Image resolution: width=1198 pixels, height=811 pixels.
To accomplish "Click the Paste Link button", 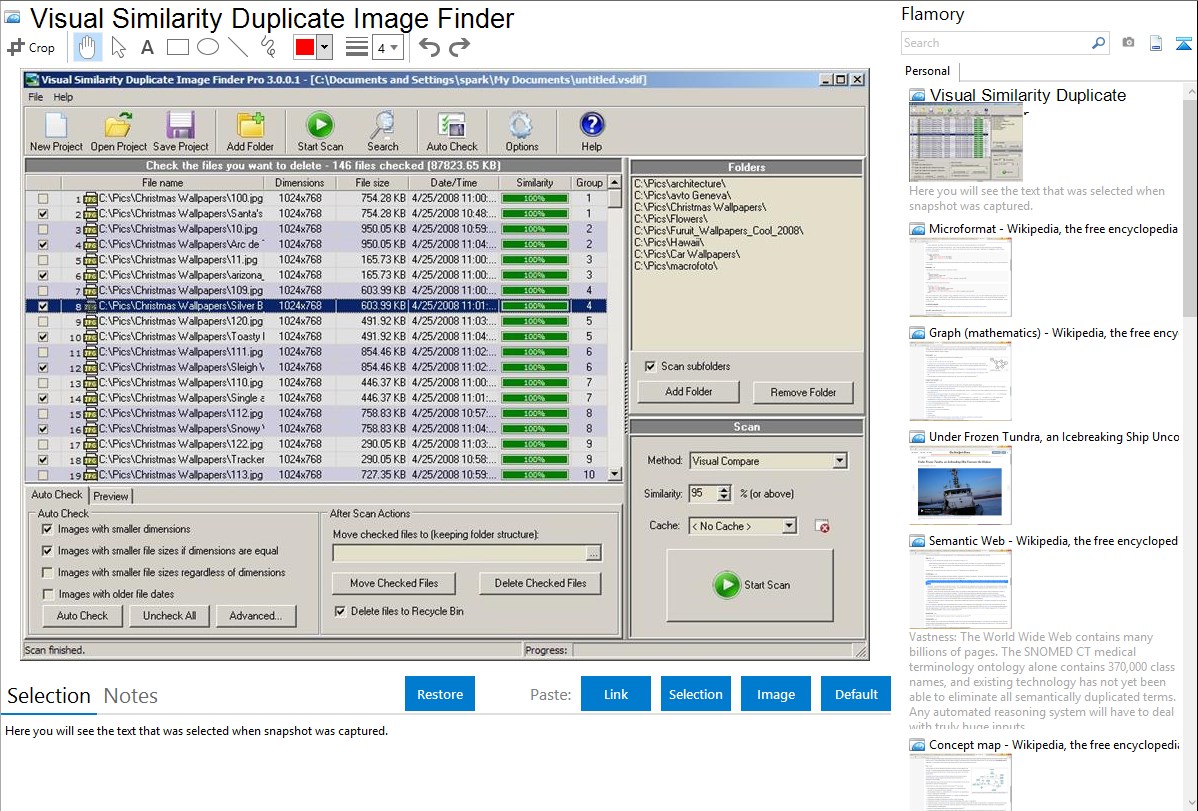I will tap(616, 694).
